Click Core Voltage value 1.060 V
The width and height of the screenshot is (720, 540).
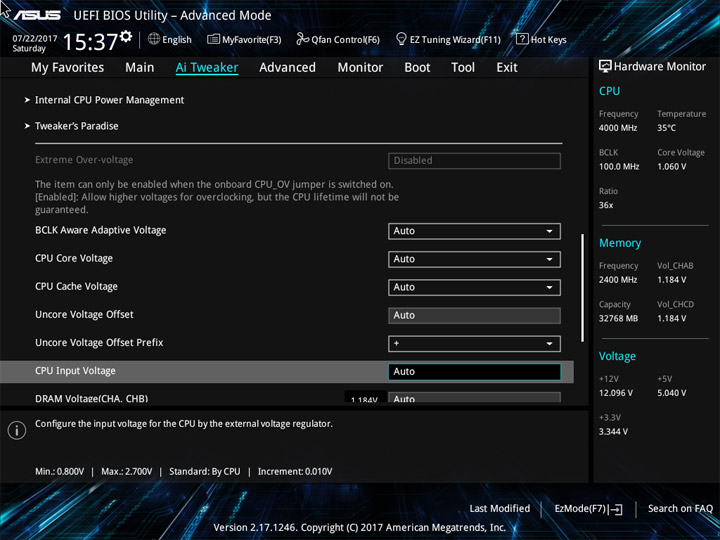pyautogui.click(x=671, y=167)
